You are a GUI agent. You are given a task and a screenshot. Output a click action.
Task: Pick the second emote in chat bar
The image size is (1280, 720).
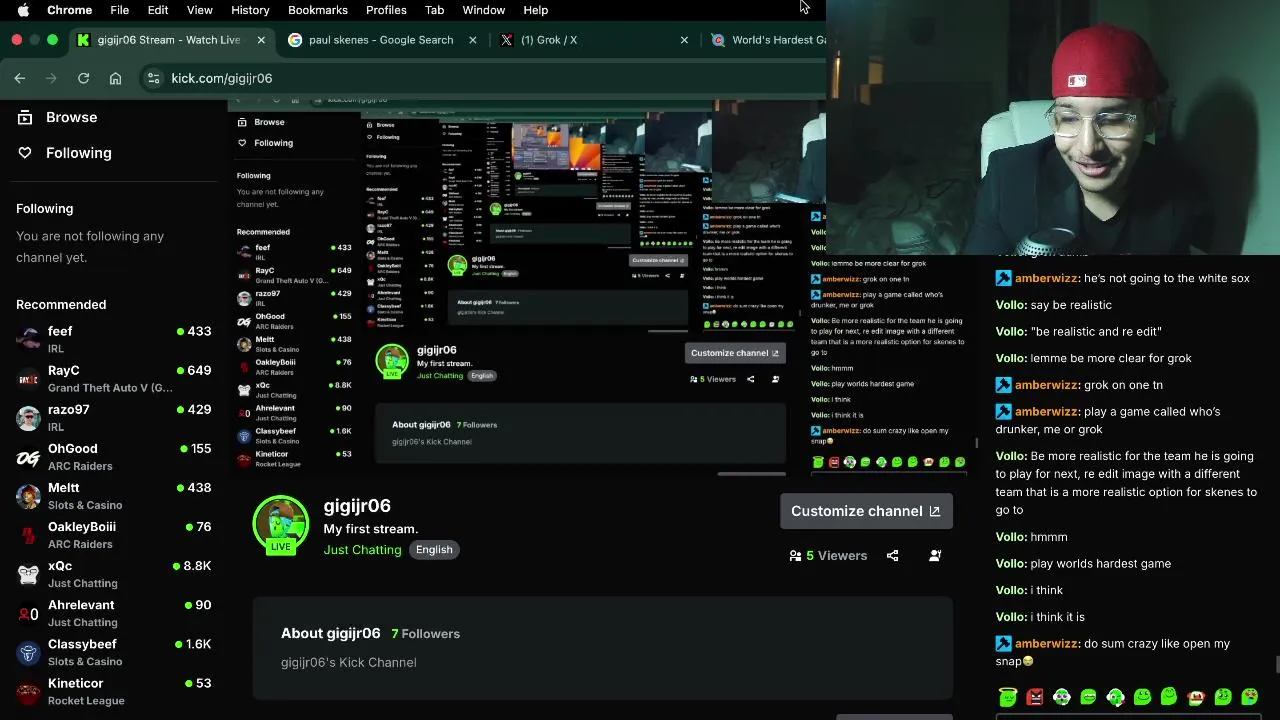pos(1034,697)
